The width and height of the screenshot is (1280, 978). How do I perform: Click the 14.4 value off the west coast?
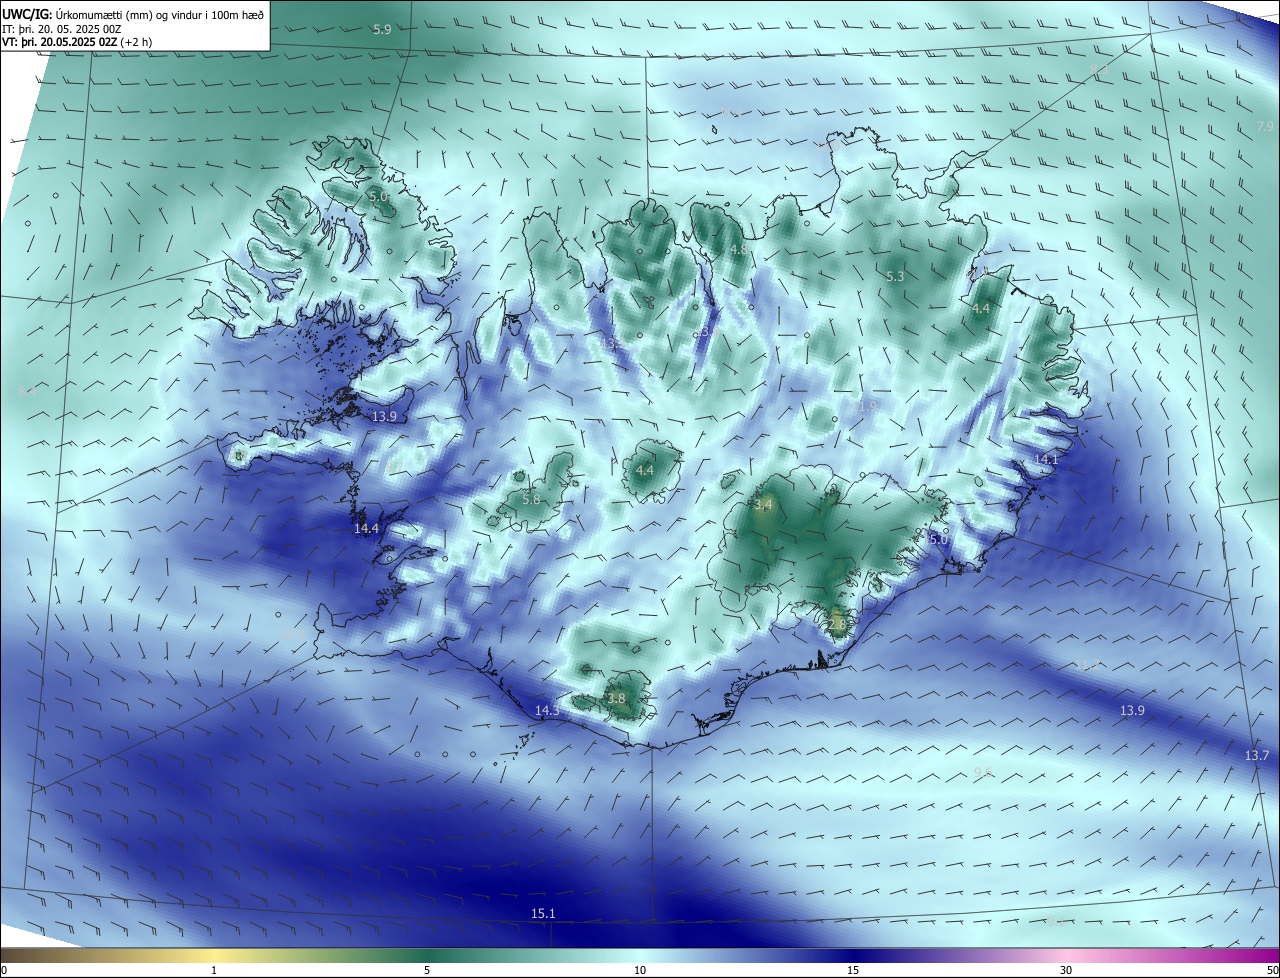point(366,528)
